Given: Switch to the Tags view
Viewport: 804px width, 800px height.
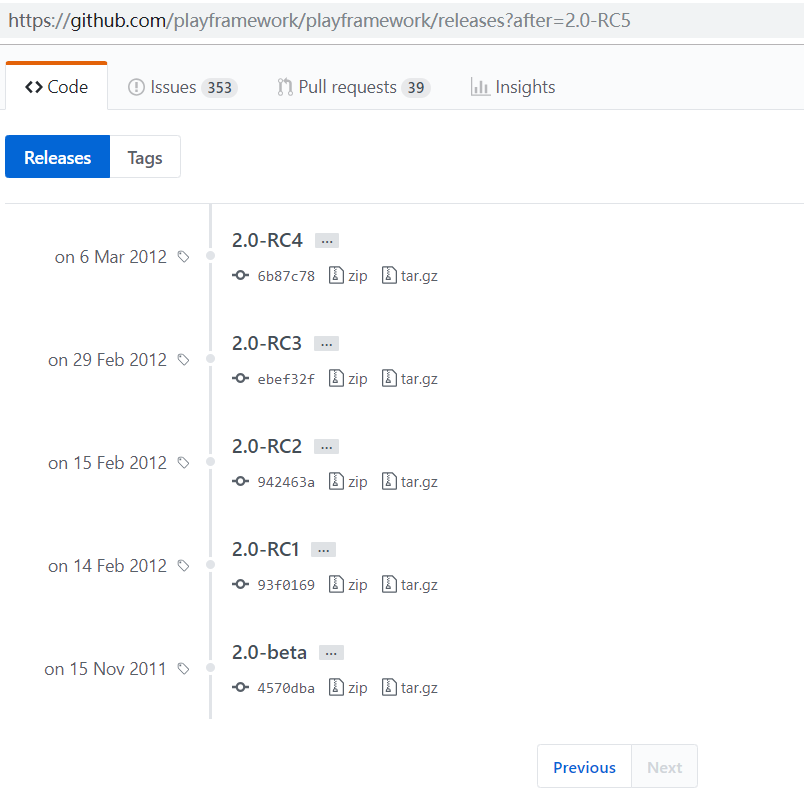Looking at the screenshot, I should coord(145,157).
